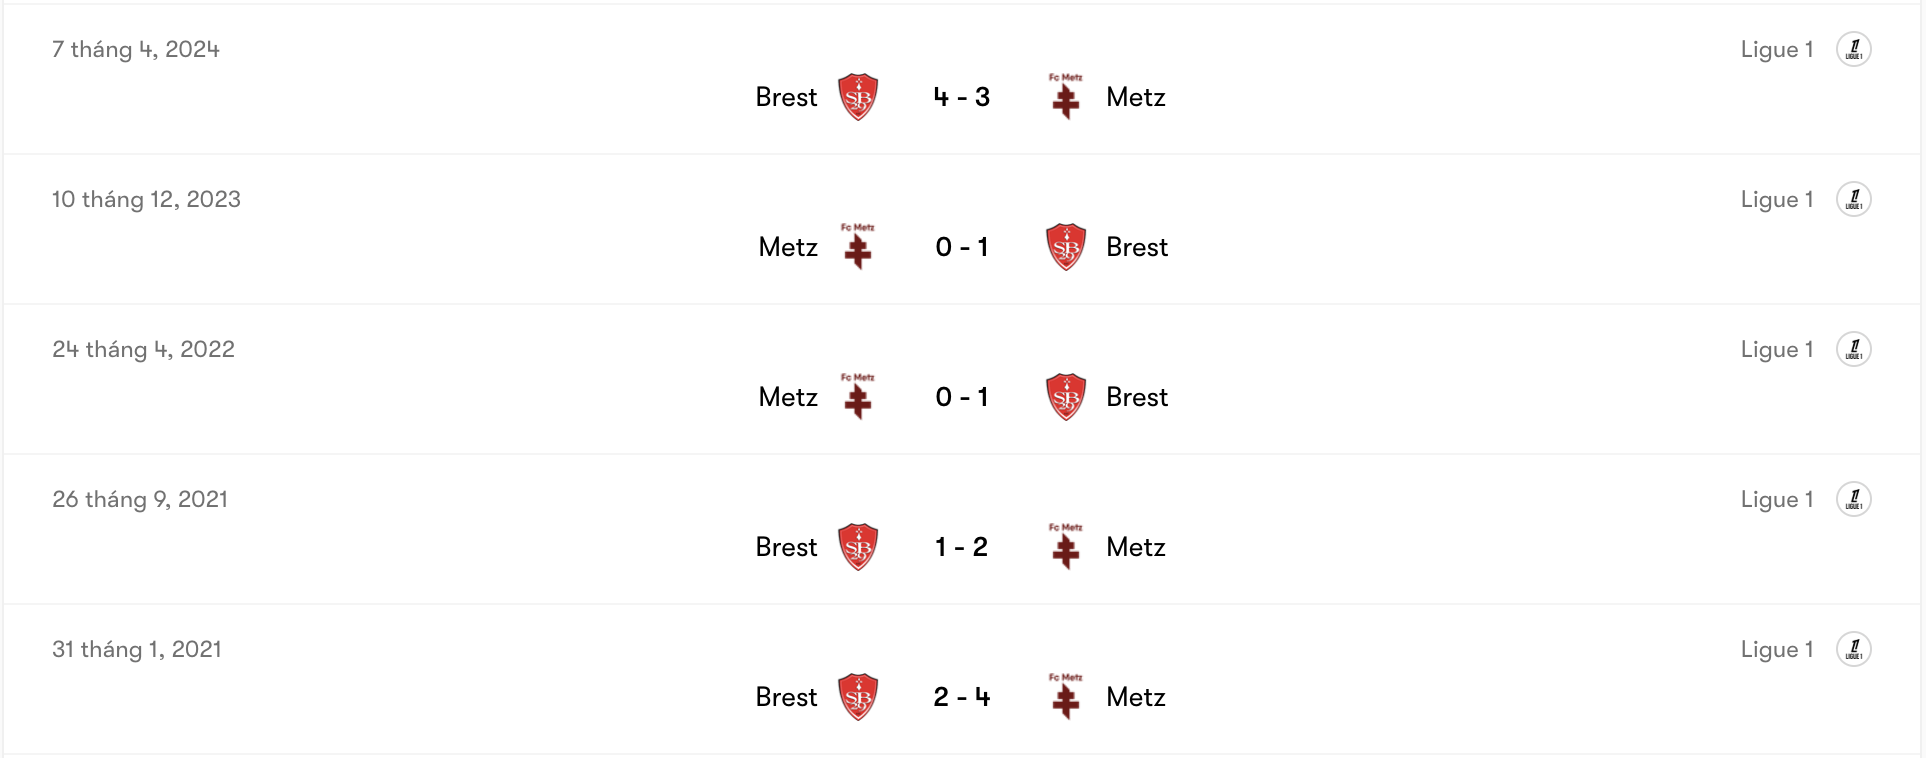Click the Metz name in the 0-1 match of 2023
The image size is (1926, 758).
tap(788, 246)
